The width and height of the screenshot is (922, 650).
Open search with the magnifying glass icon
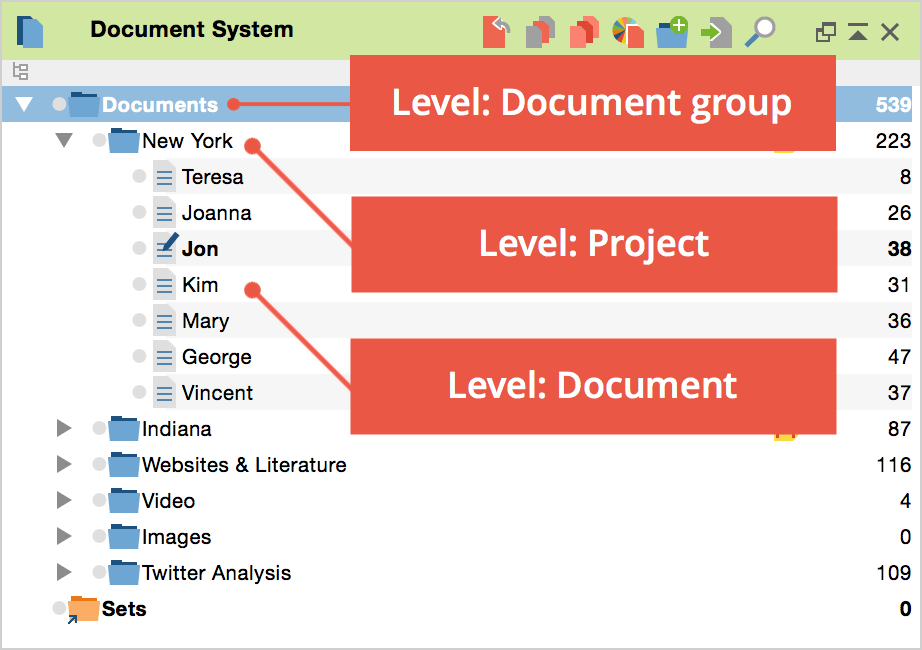(x=761, y=32)
